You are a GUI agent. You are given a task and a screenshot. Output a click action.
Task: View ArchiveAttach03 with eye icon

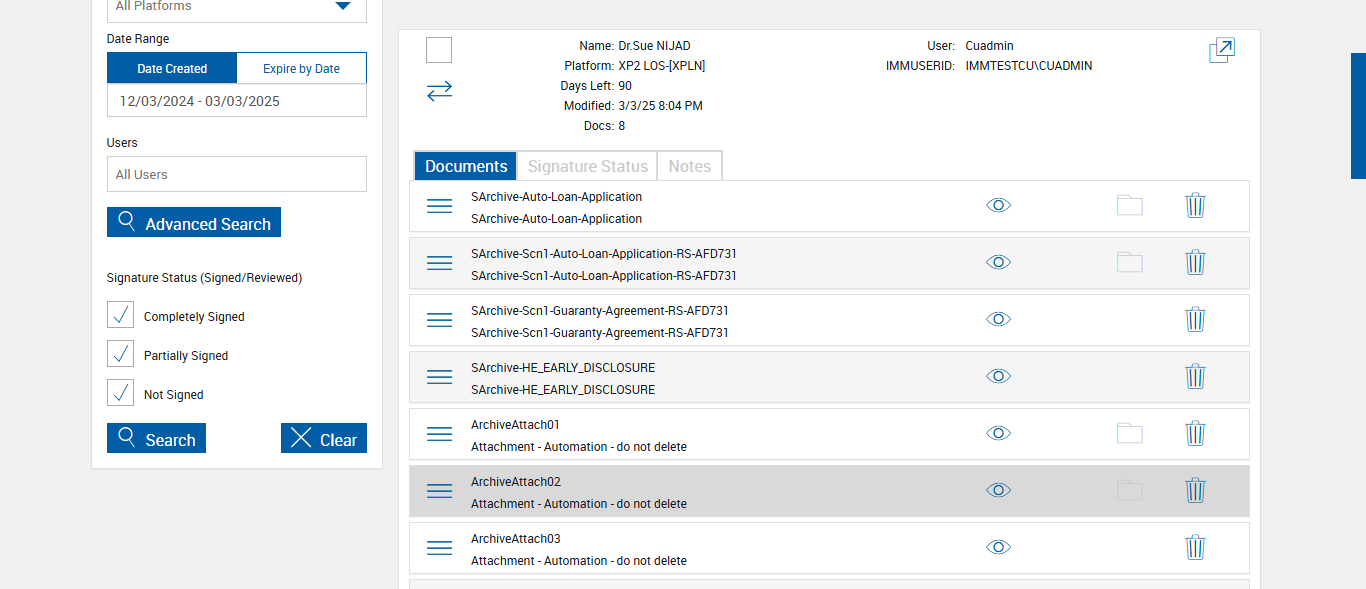coord(998,547)
